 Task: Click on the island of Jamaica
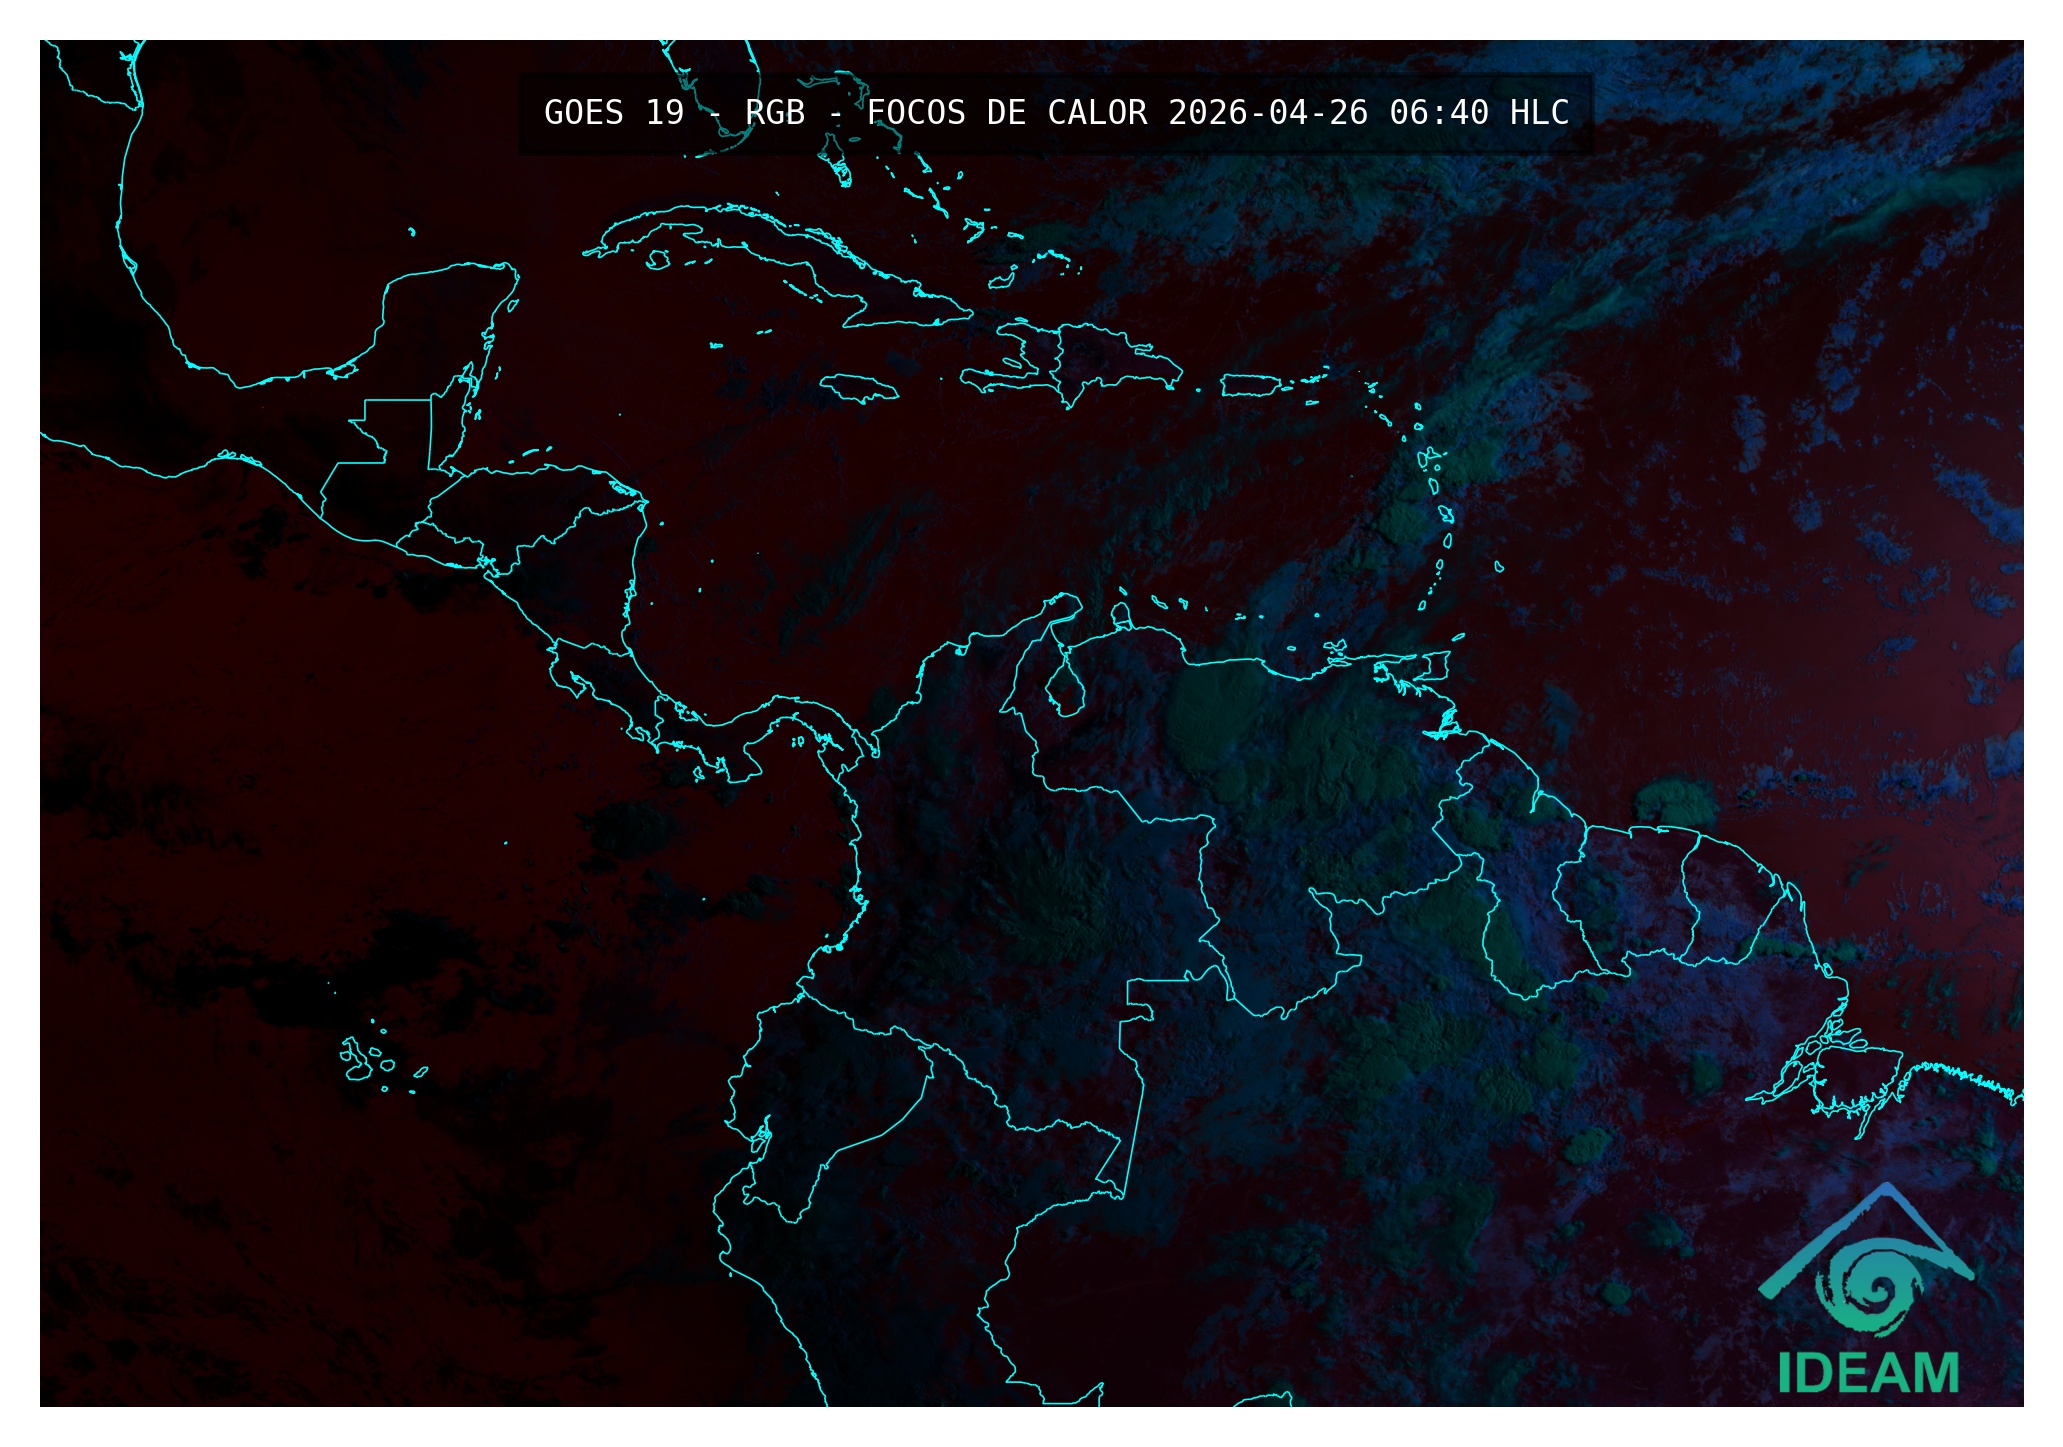(x=858, y=387)
